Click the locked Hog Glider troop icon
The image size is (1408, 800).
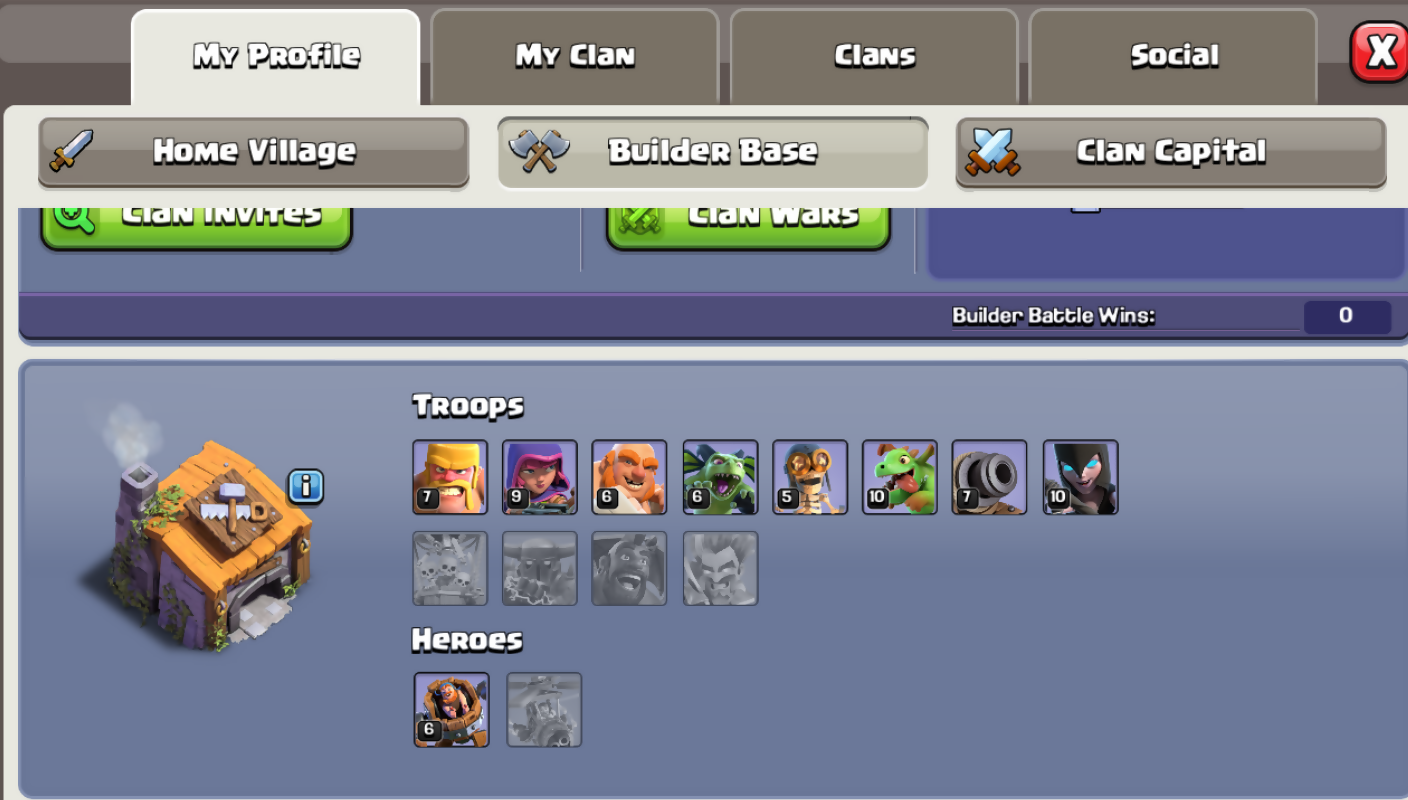tap(629, 568)
